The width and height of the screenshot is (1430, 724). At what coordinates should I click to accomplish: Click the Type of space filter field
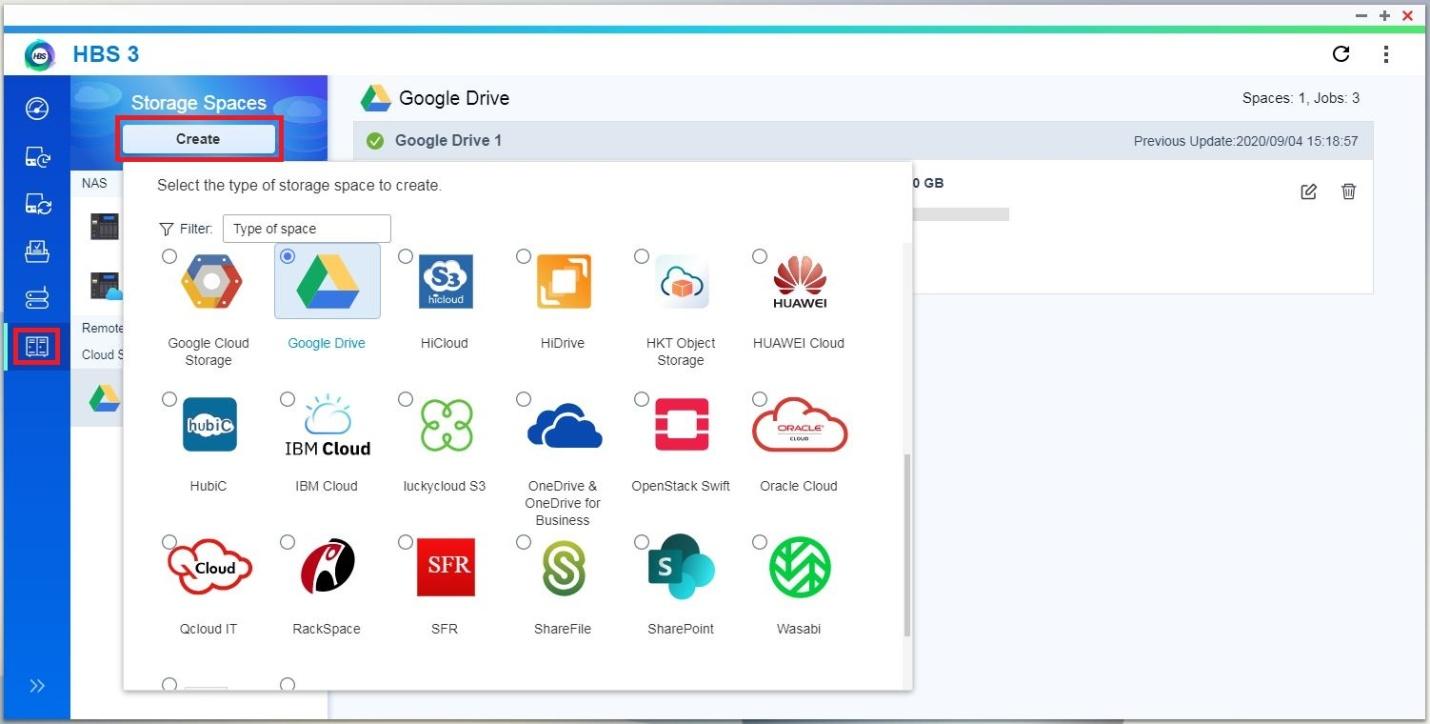(306, 228)
